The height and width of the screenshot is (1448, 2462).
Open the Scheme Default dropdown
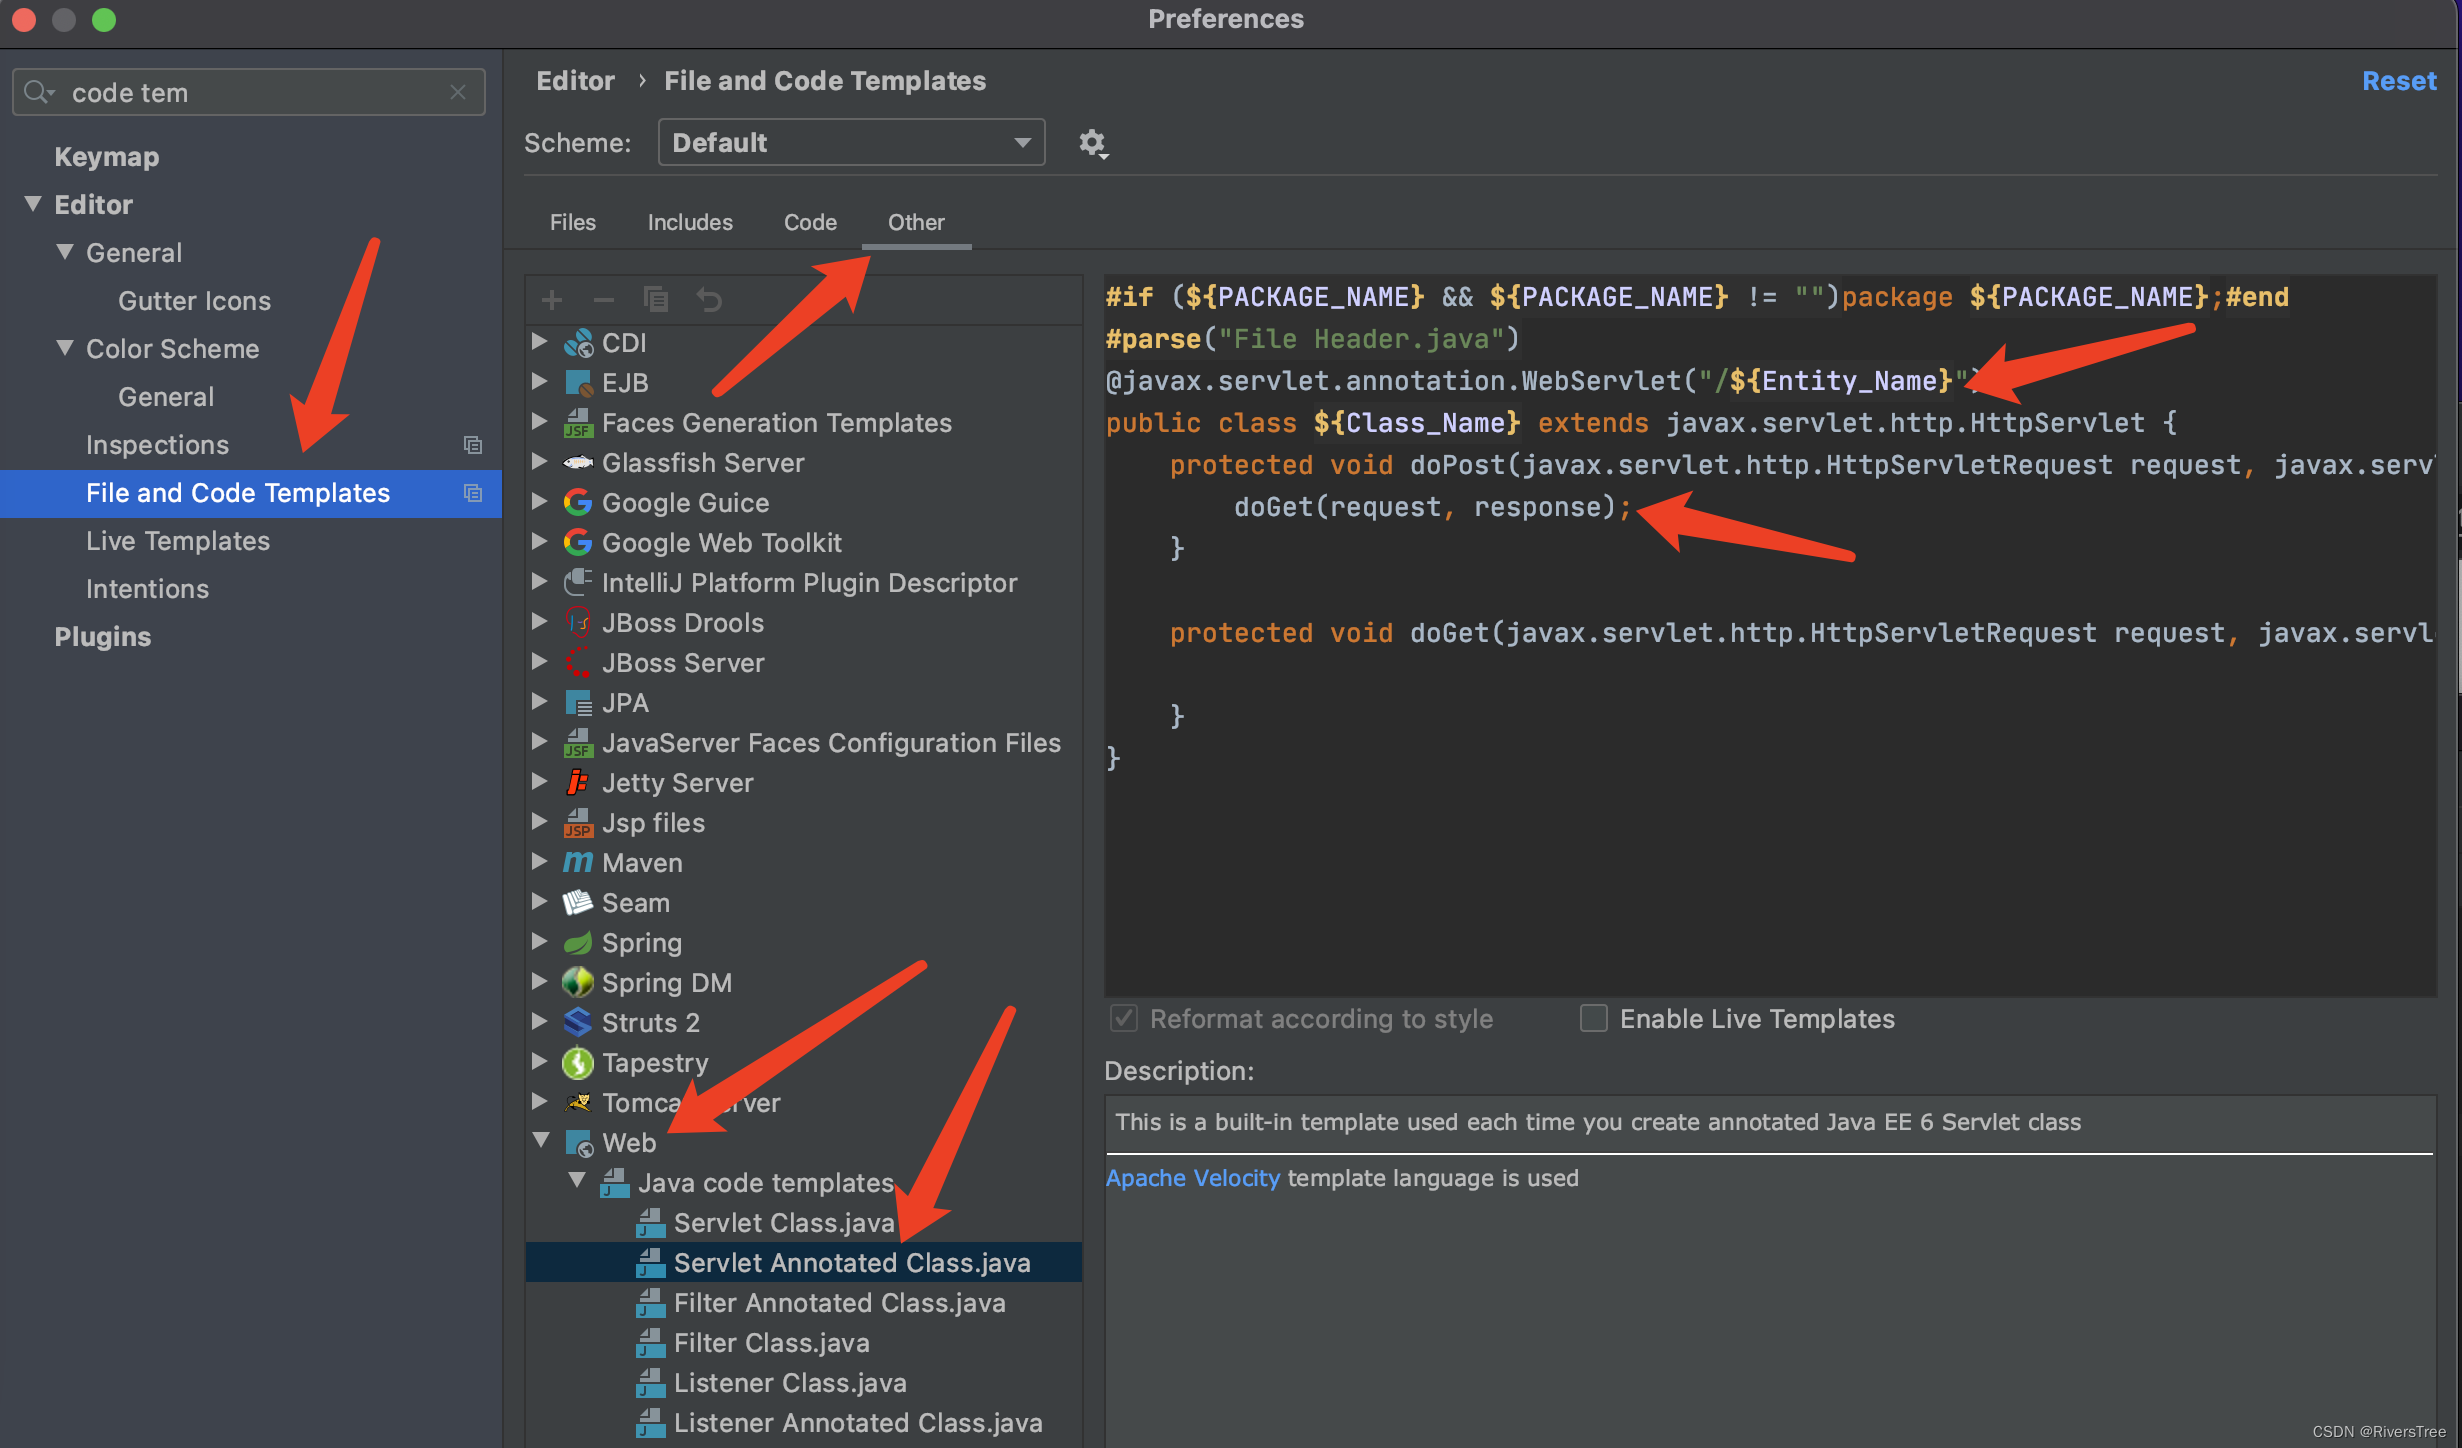(851, 143)
